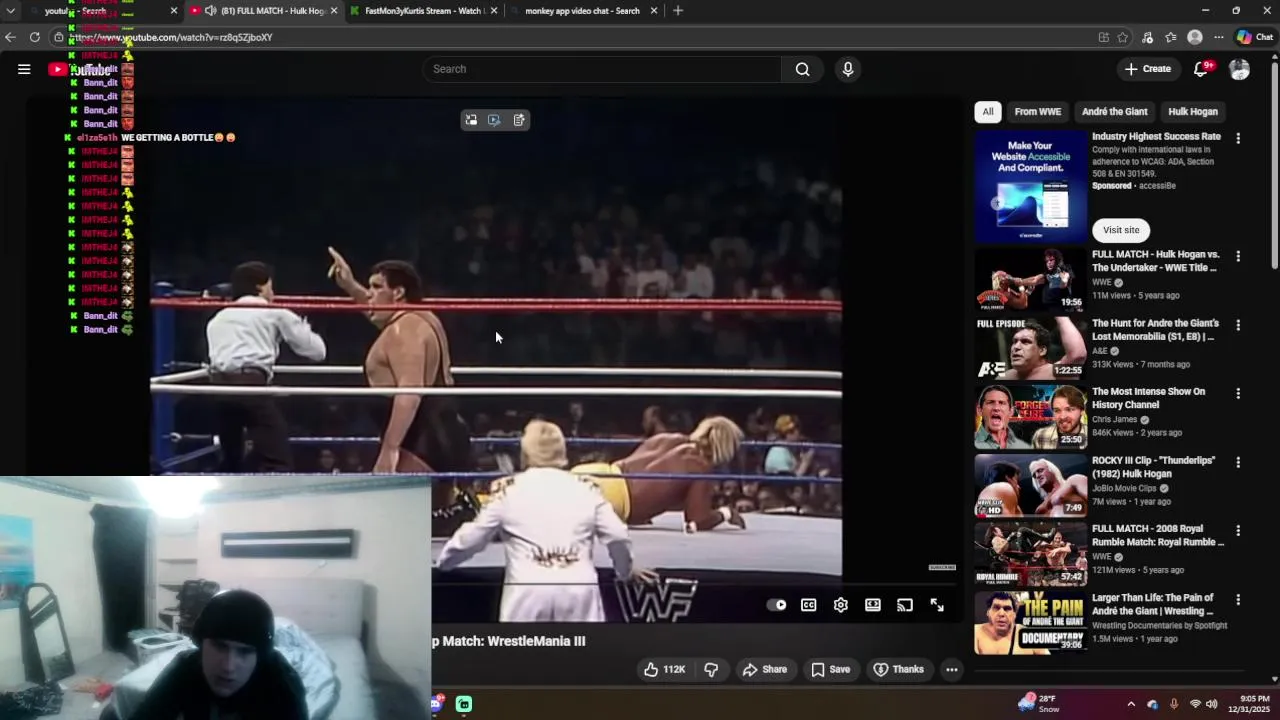Open the Wi-Fi network icon in system tray
1280x720 pixels.
pos(1195,704)
